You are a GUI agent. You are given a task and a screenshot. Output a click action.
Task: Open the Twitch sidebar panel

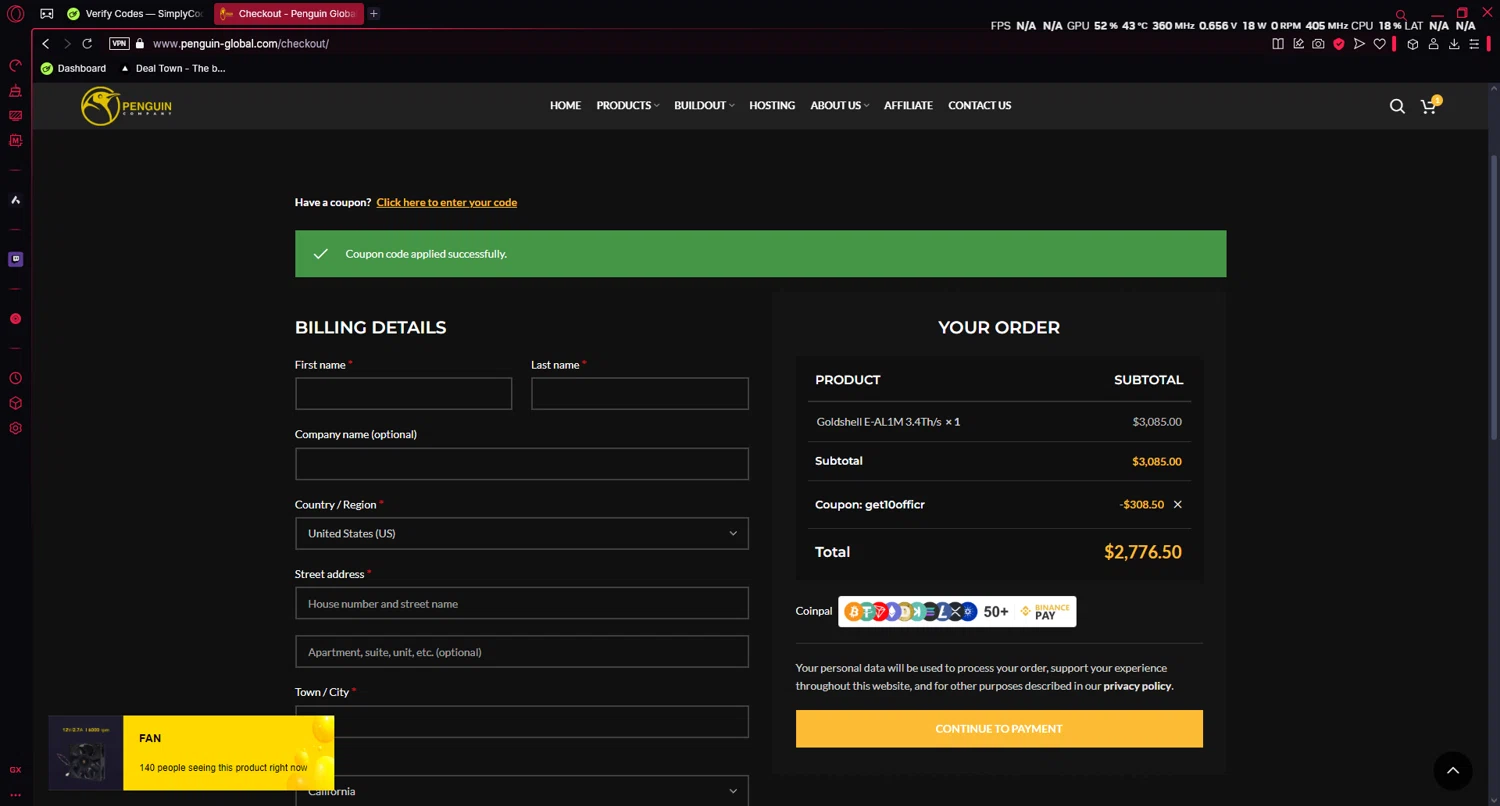pos(15,259)
